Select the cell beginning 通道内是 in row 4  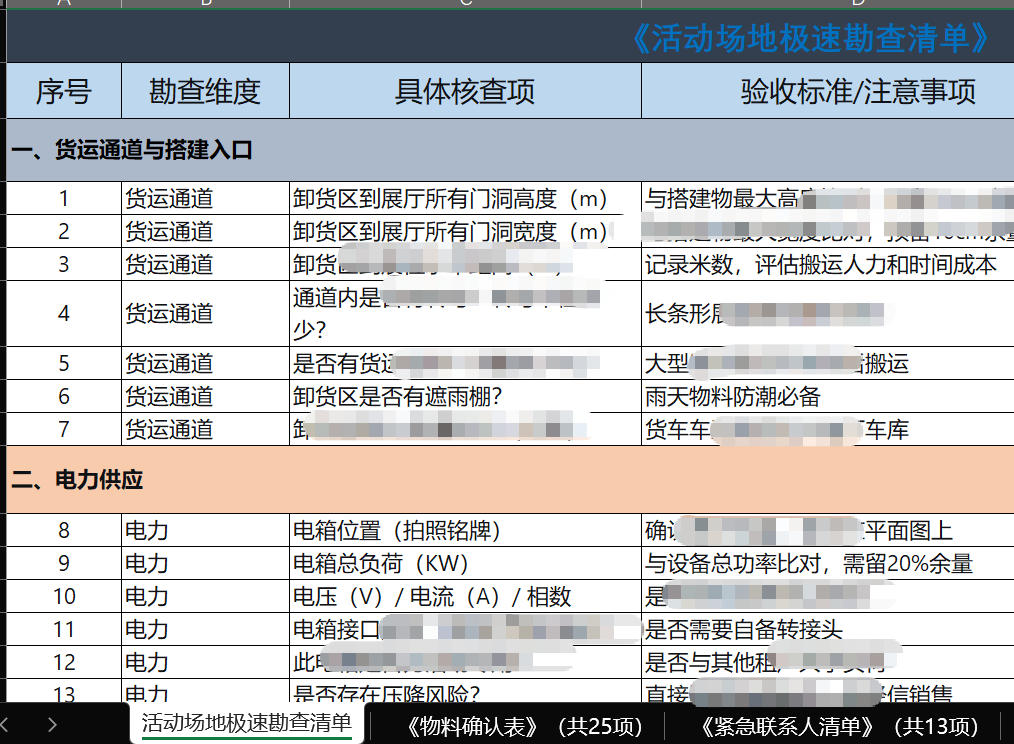click(x=465, y=314)
